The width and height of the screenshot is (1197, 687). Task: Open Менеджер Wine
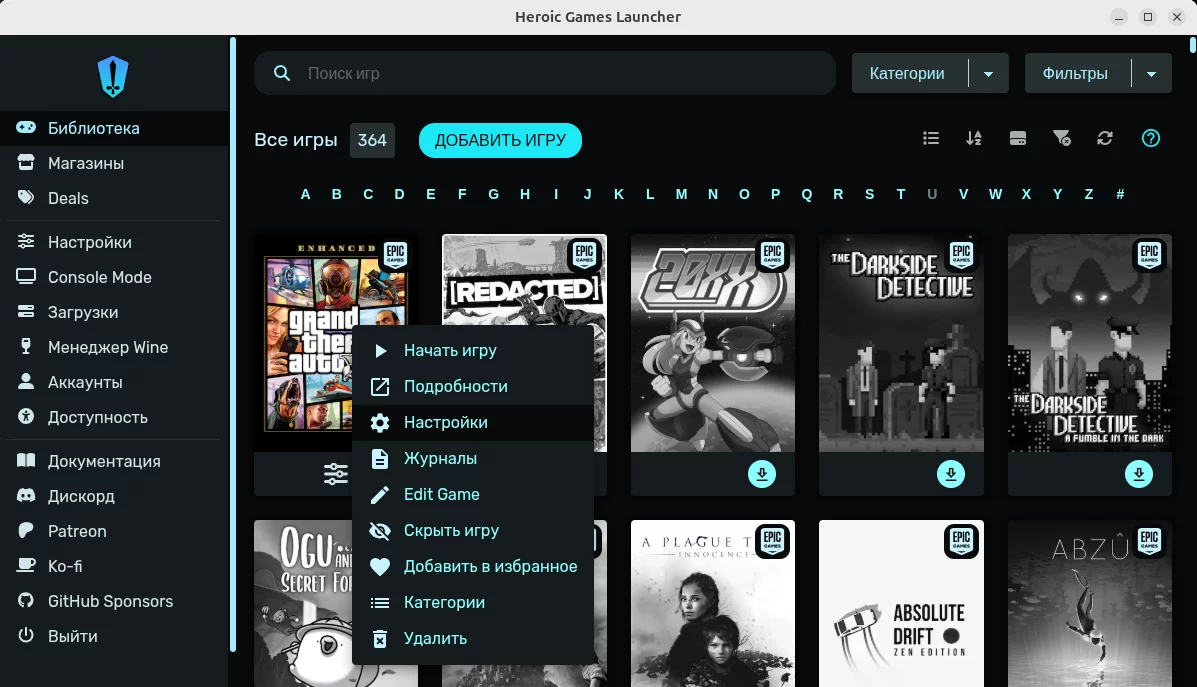click(x=114, y=347)
